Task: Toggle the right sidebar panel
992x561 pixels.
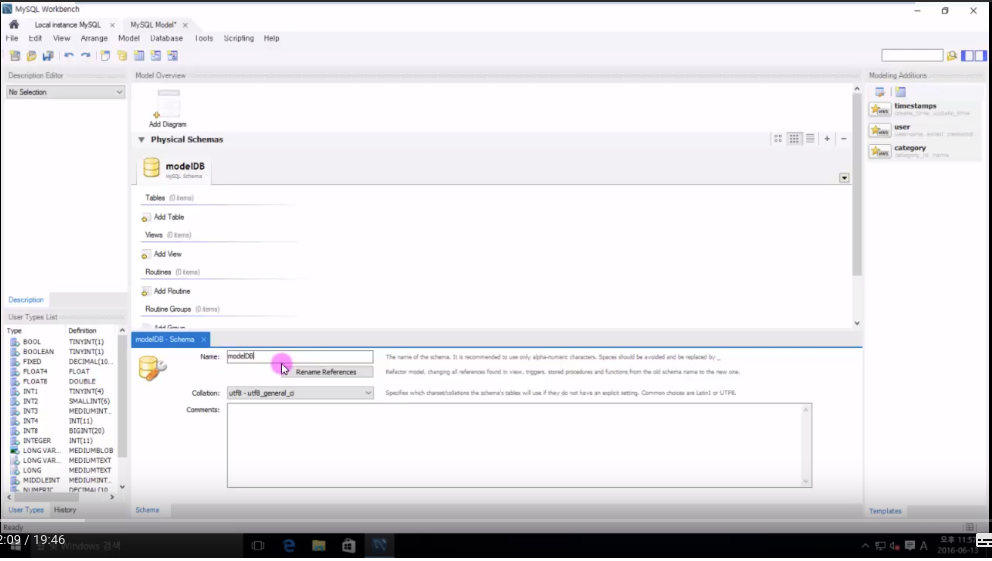Action: pyautogui.click(x=981, y=56)
